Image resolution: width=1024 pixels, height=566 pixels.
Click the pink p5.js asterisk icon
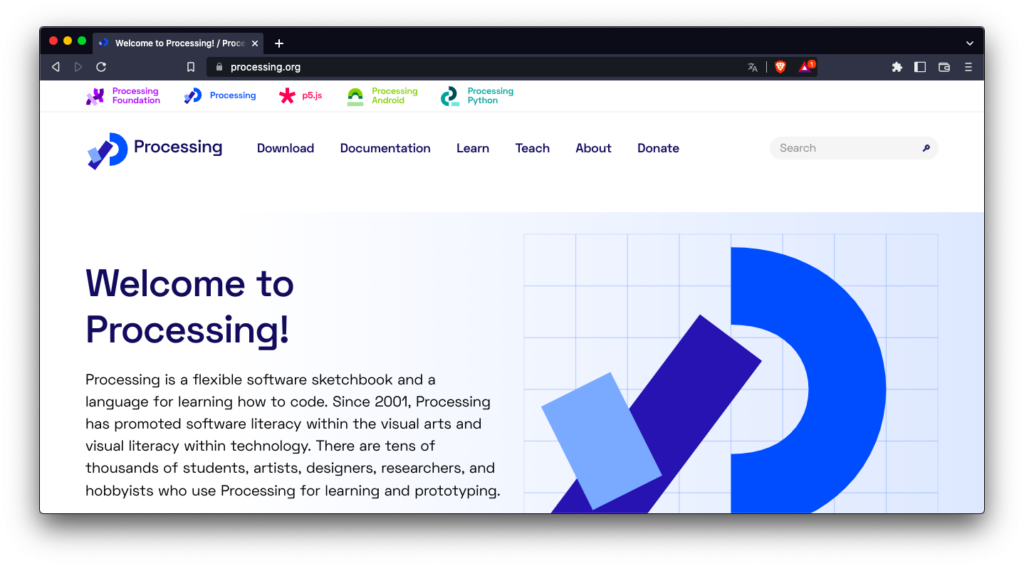(x=287, y=96)
